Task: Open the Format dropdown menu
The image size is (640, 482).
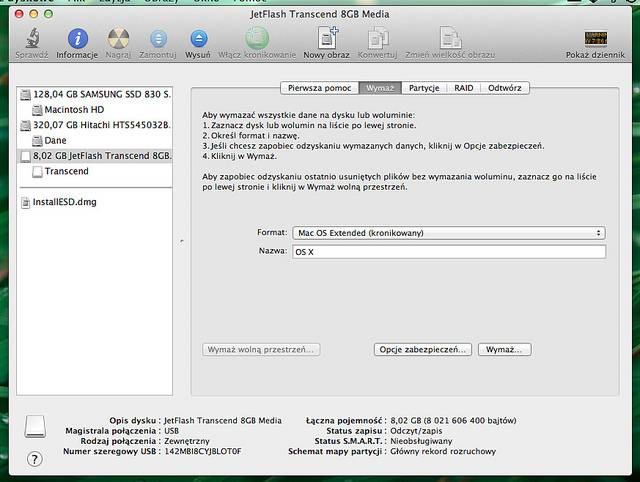Action: (x=449, y=233)
